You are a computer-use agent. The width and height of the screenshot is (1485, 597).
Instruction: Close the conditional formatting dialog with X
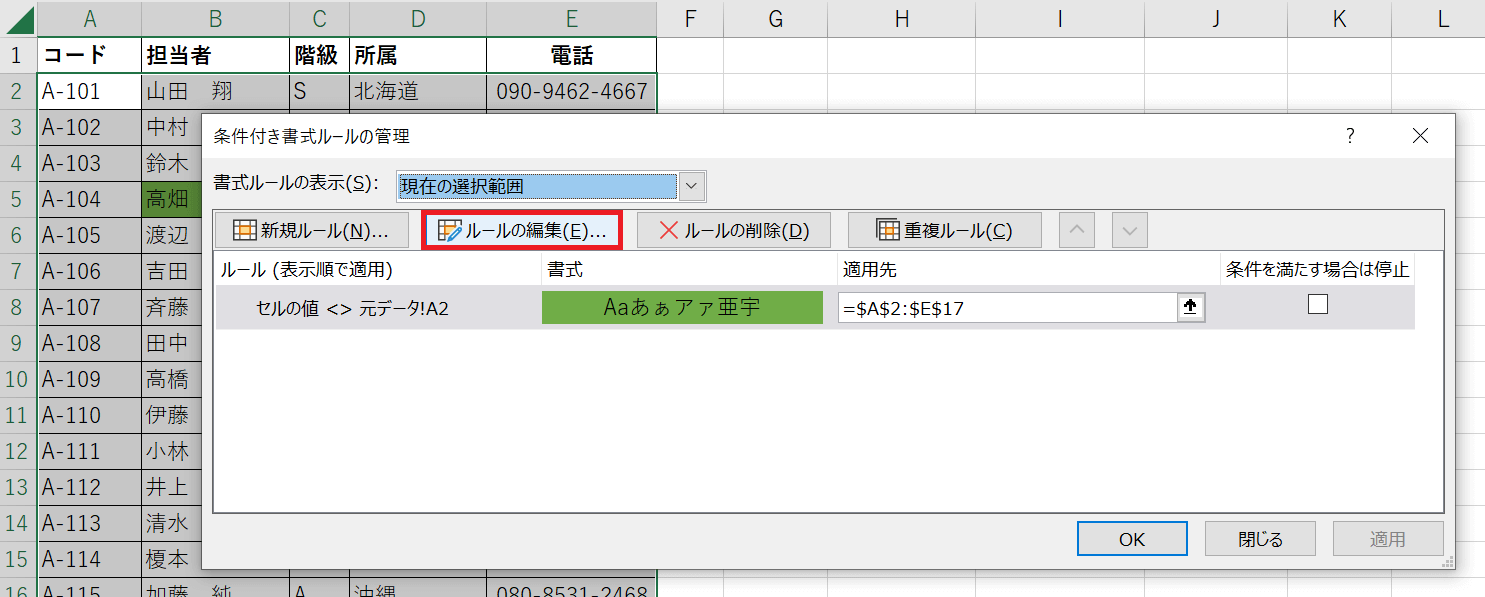[x=1420, y=137]
